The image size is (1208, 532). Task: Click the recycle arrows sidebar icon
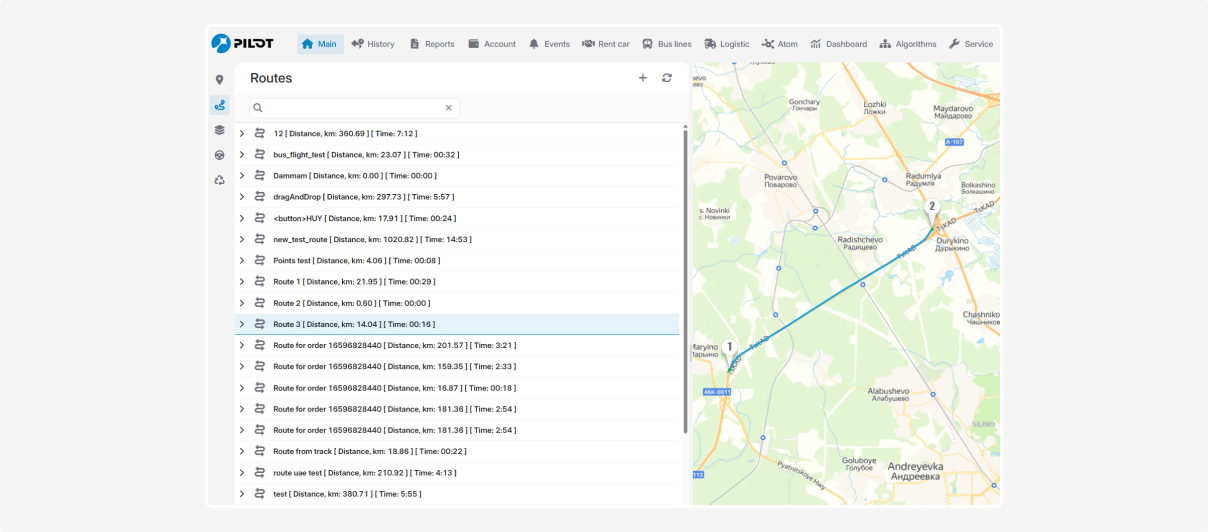(219, 180)
